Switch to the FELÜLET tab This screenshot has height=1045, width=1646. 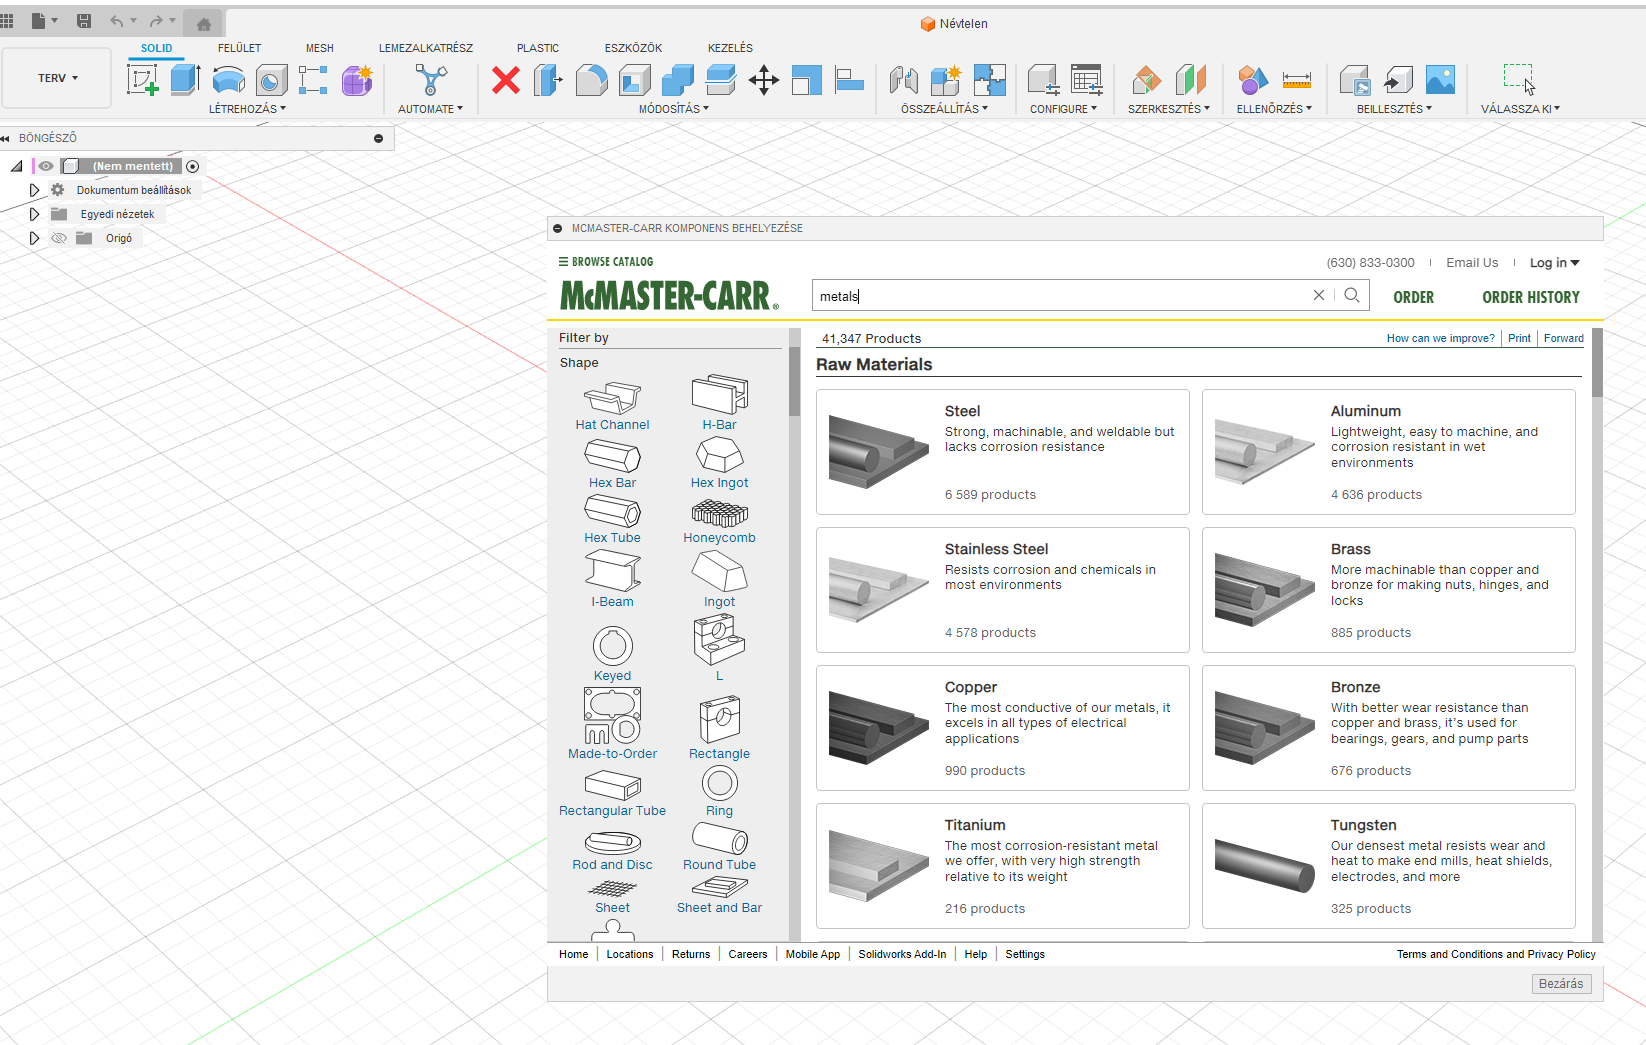pyautogui.click(x=239, y=48)
